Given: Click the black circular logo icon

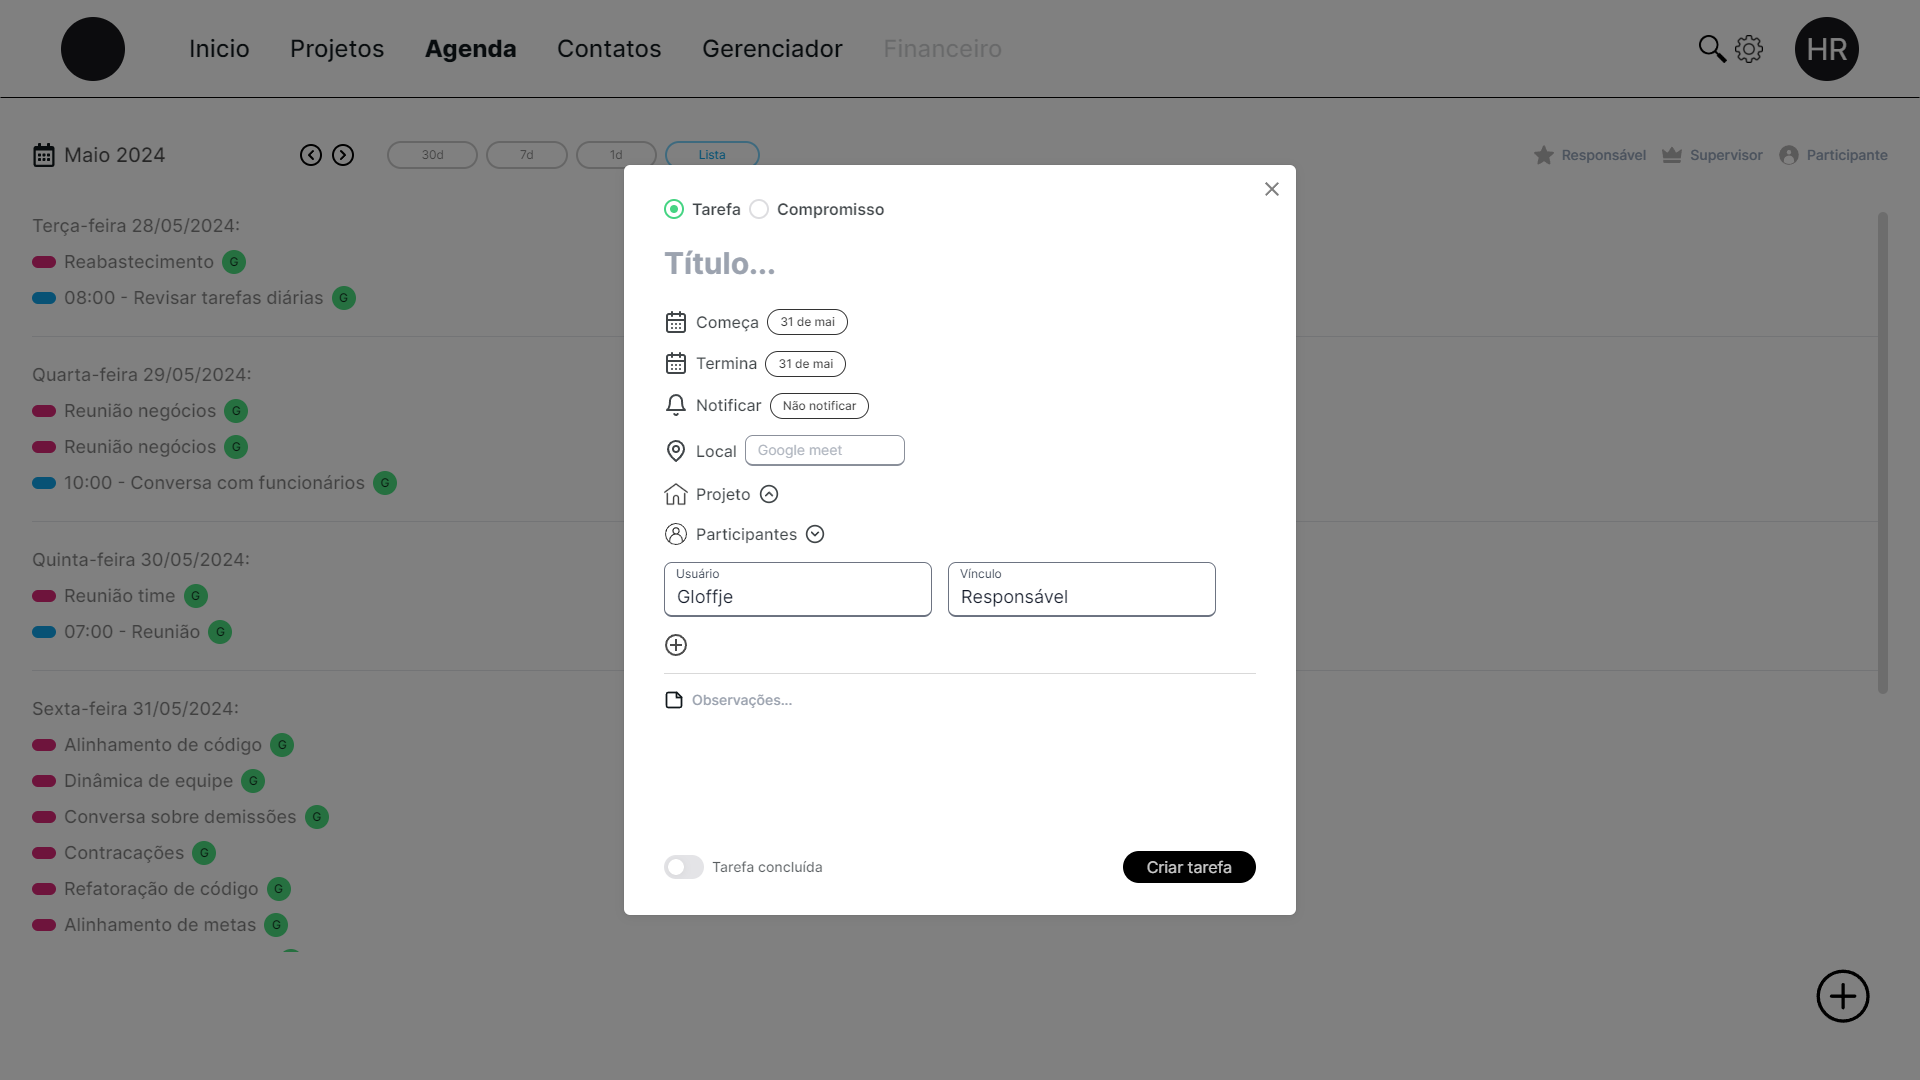Looking at the screenshot, I should coord(93,49).
